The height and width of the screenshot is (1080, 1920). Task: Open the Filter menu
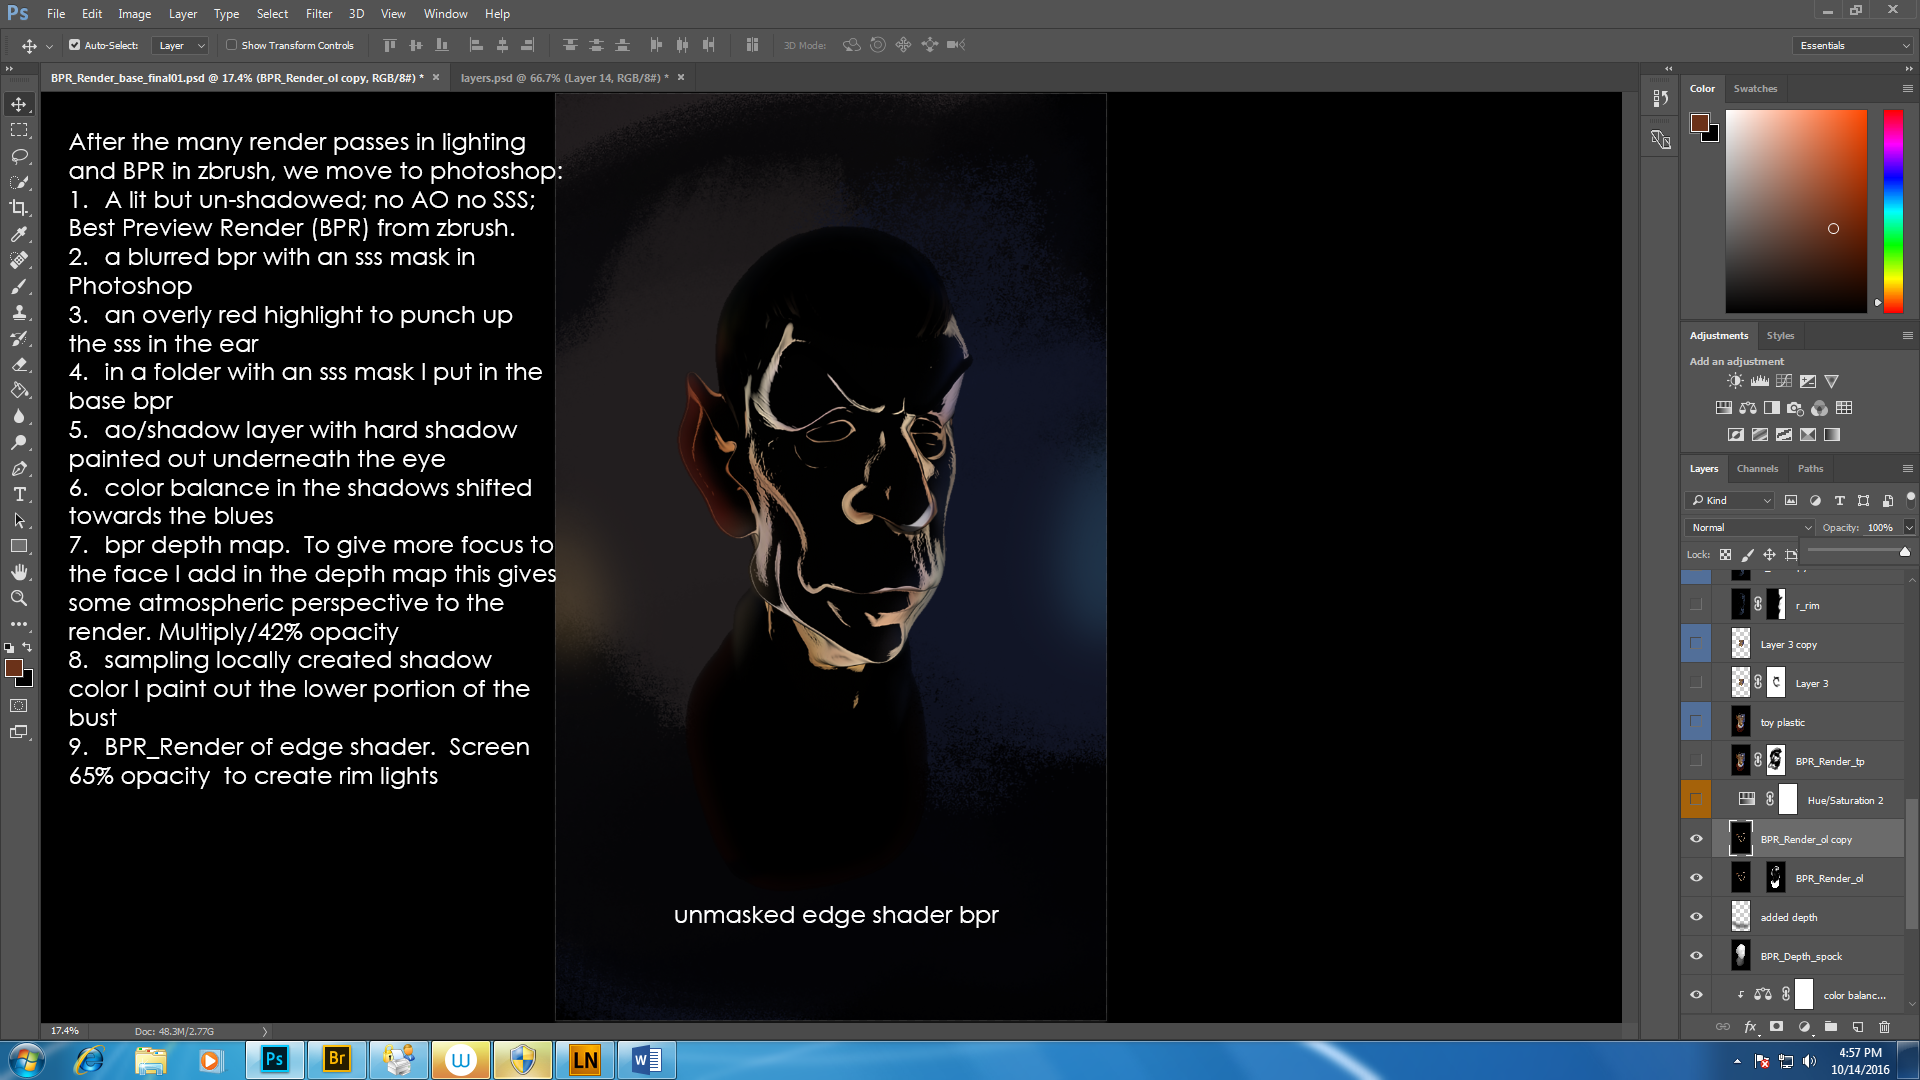coord(318,14)
